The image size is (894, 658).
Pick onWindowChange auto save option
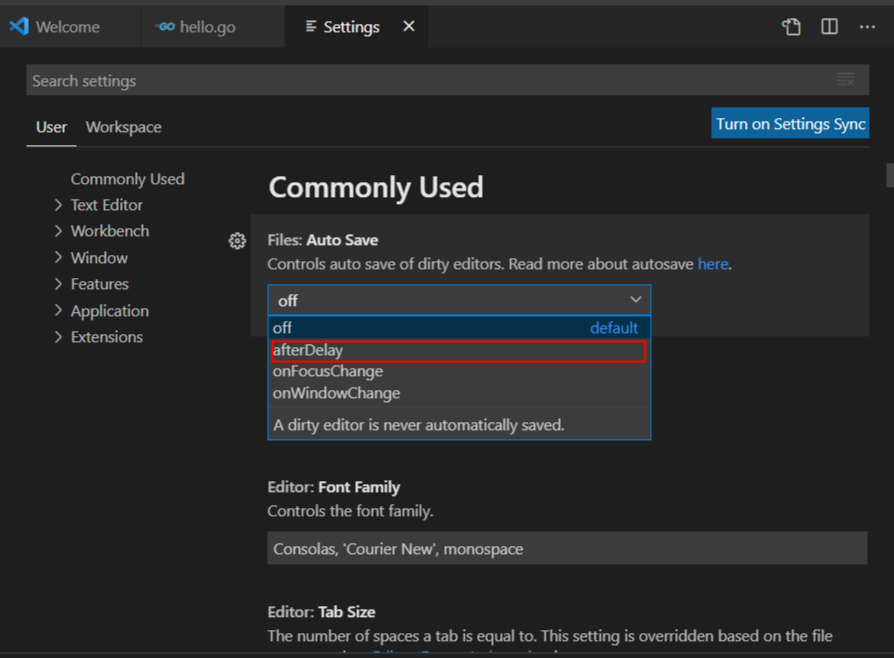[x=459, y=393]
